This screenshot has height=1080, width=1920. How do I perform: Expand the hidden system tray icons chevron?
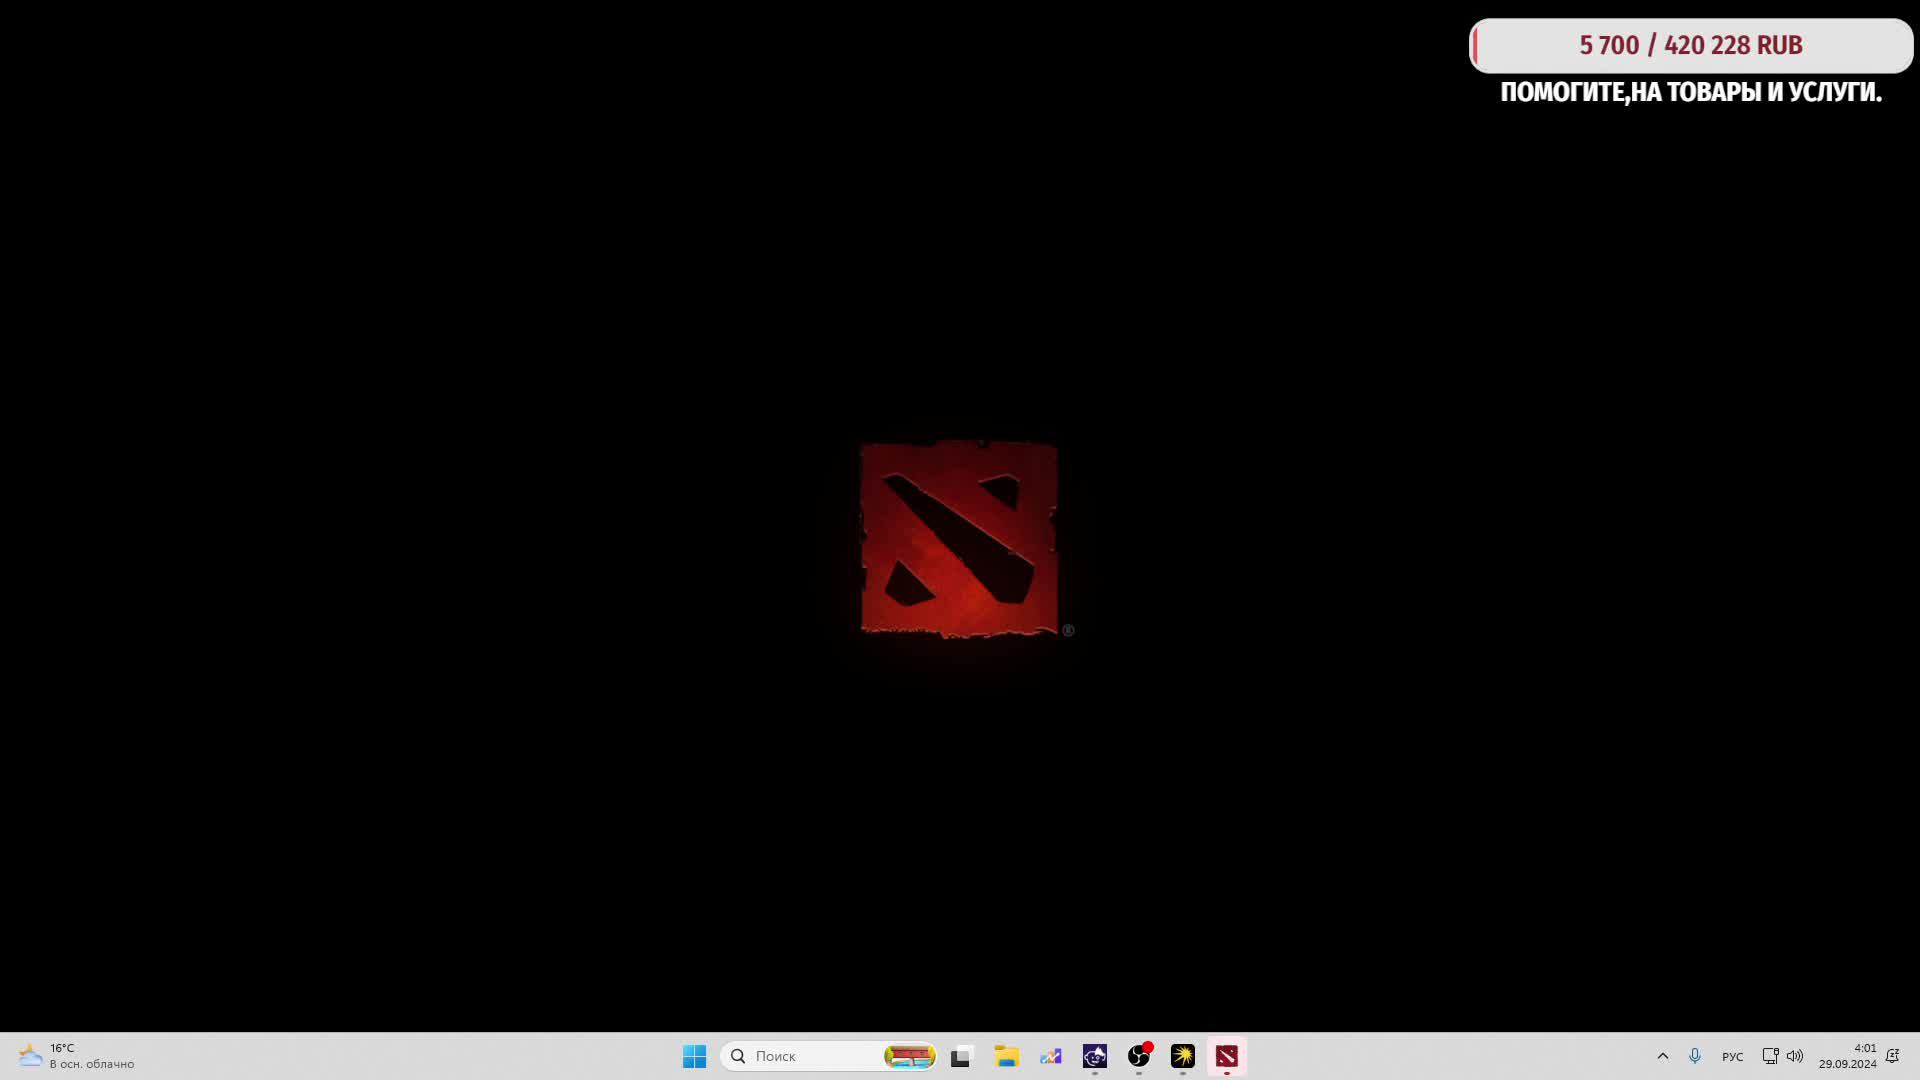1663,1056
